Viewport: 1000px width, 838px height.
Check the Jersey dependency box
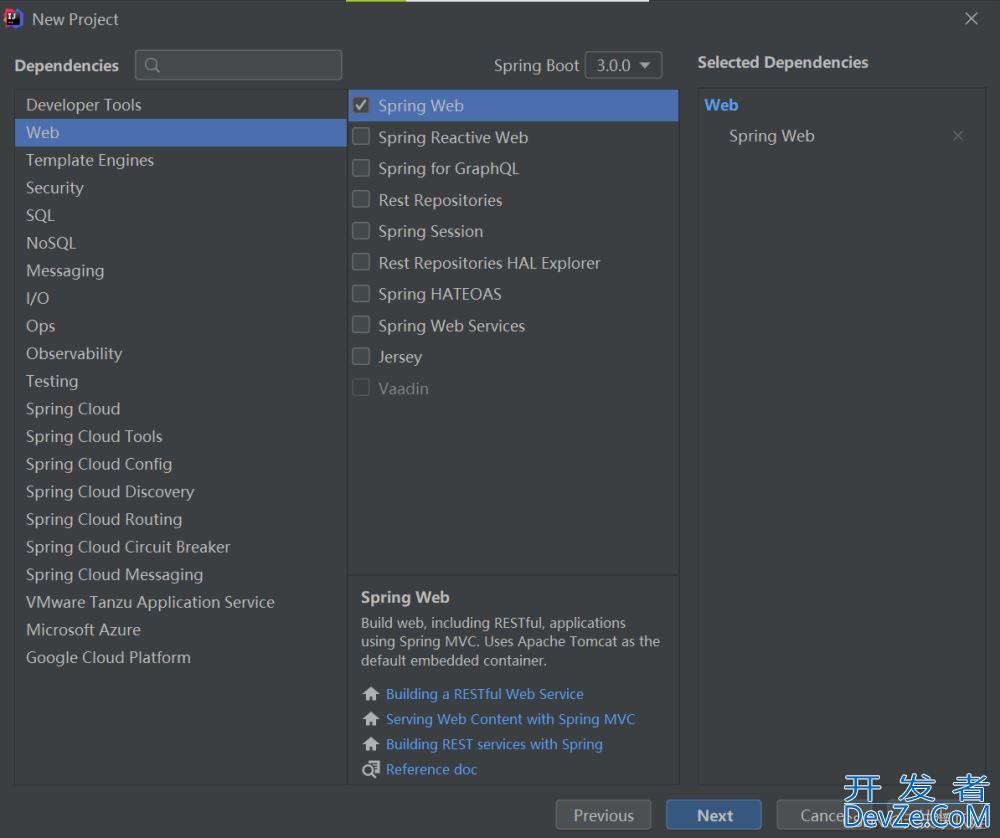361,357
